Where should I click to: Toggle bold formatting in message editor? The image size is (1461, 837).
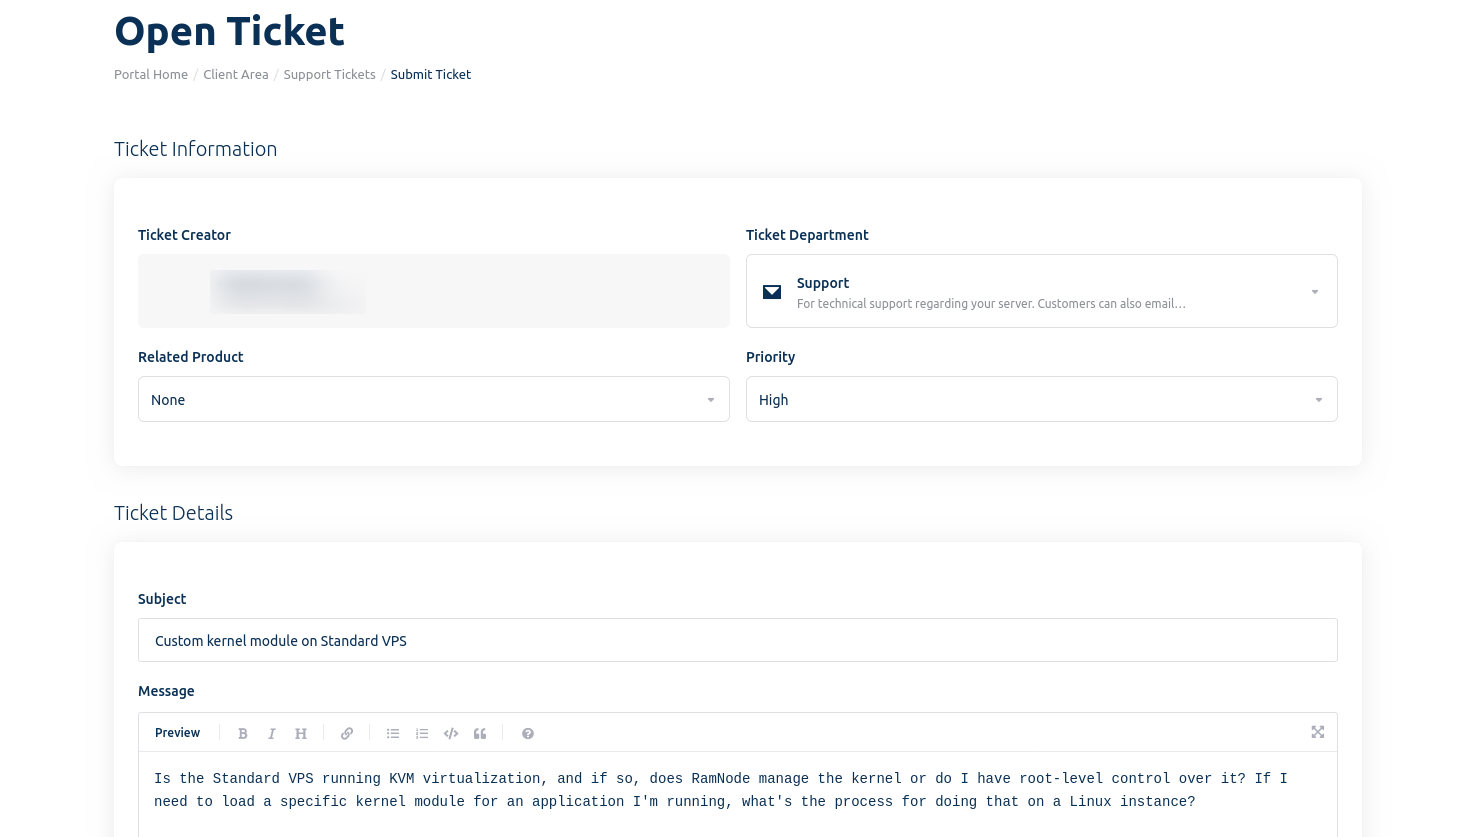(x=243, y=733)
